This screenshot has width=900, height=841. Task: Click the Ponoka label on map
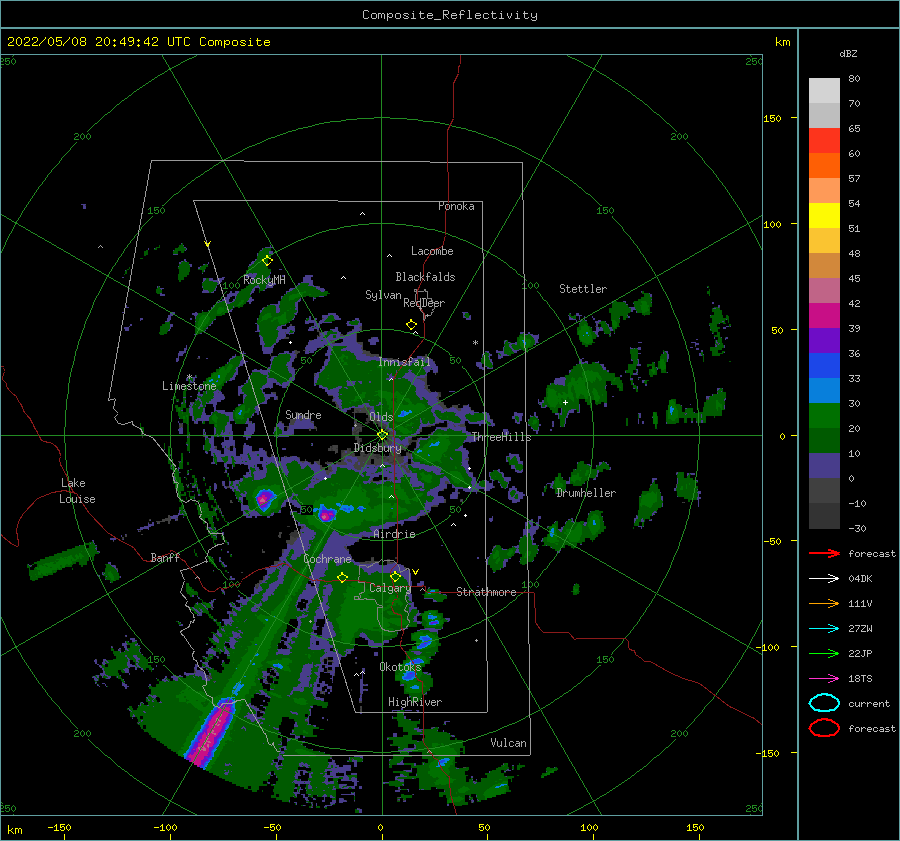[456, 206]
